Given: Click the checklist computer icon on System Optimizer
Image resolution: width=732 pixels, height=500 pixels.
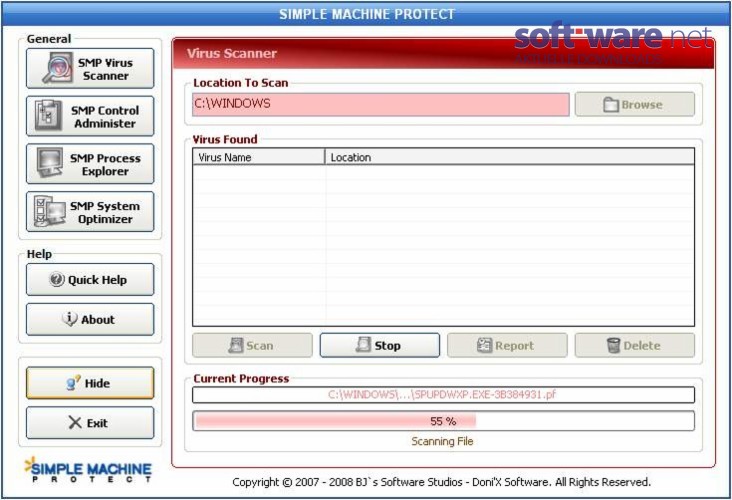Looking at the screenshot, I should (49, 211).
